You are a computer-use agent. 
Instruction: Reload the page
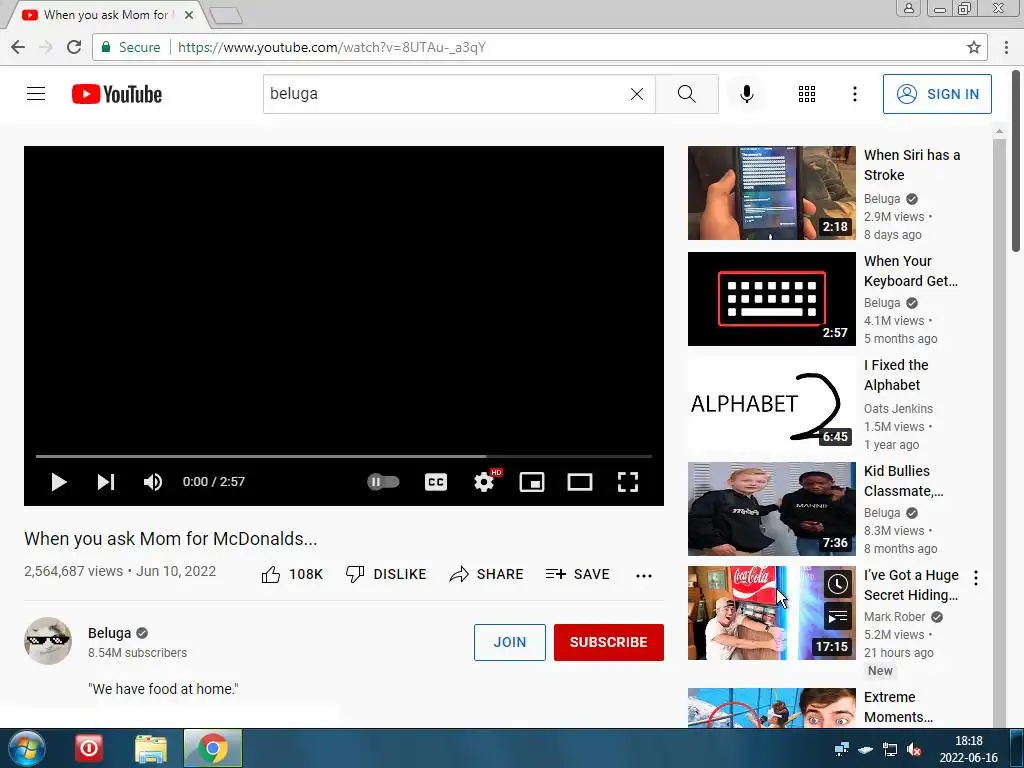(x=74, y=47)
